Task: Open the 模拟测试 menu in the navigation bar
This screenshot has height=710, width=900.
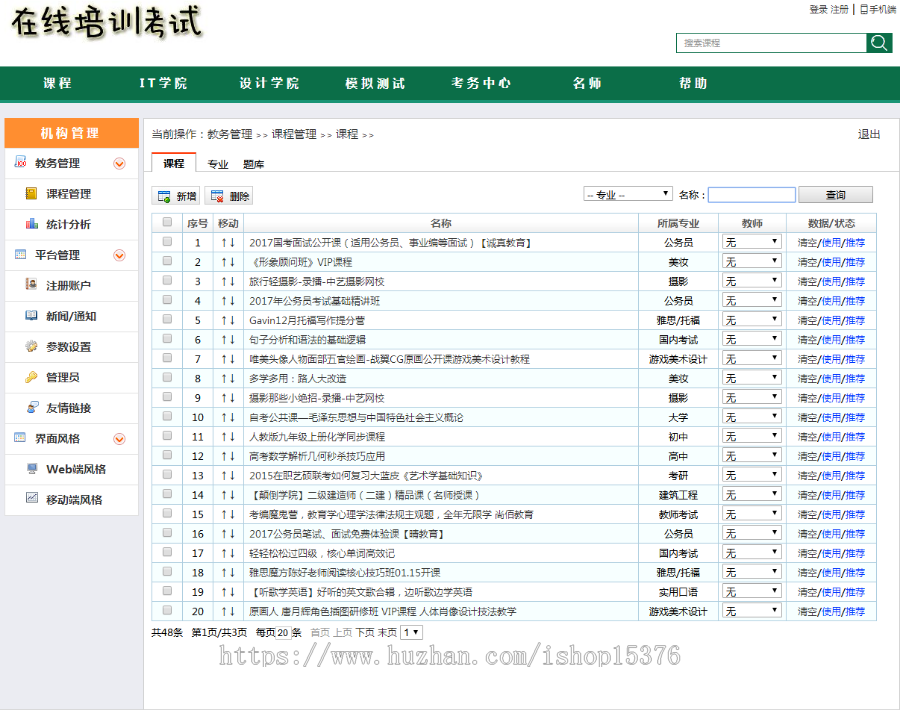Action: pyautogui.click(x=376, y=85)
